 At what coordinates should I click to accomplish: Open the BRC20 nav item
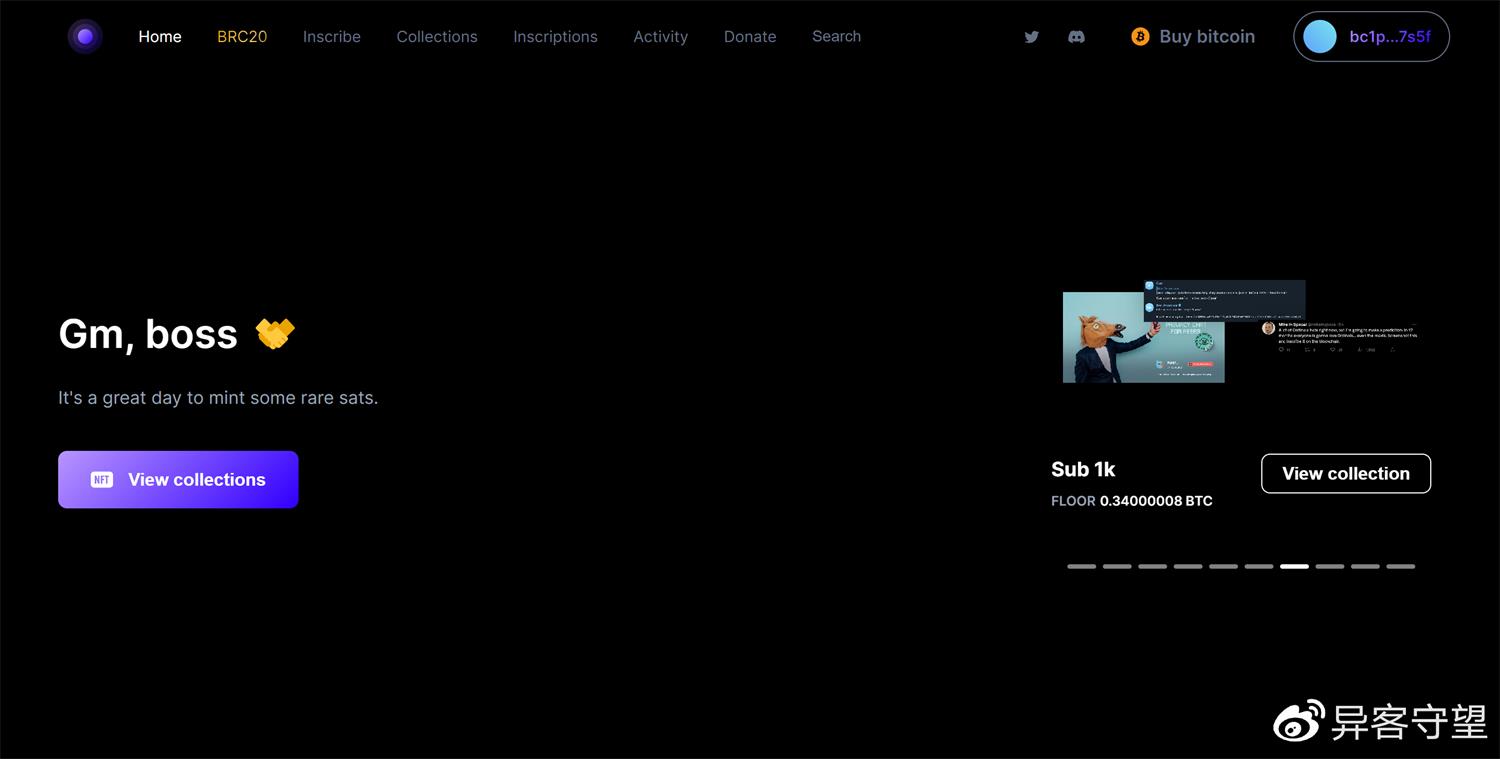[242, 37]
